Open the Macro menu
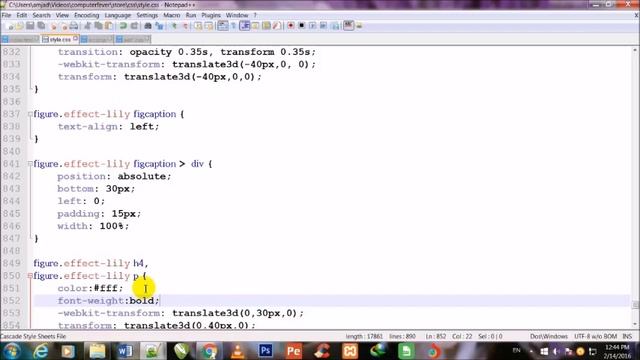The width and height of the screenshot is (640, 360). pos(172,15)
